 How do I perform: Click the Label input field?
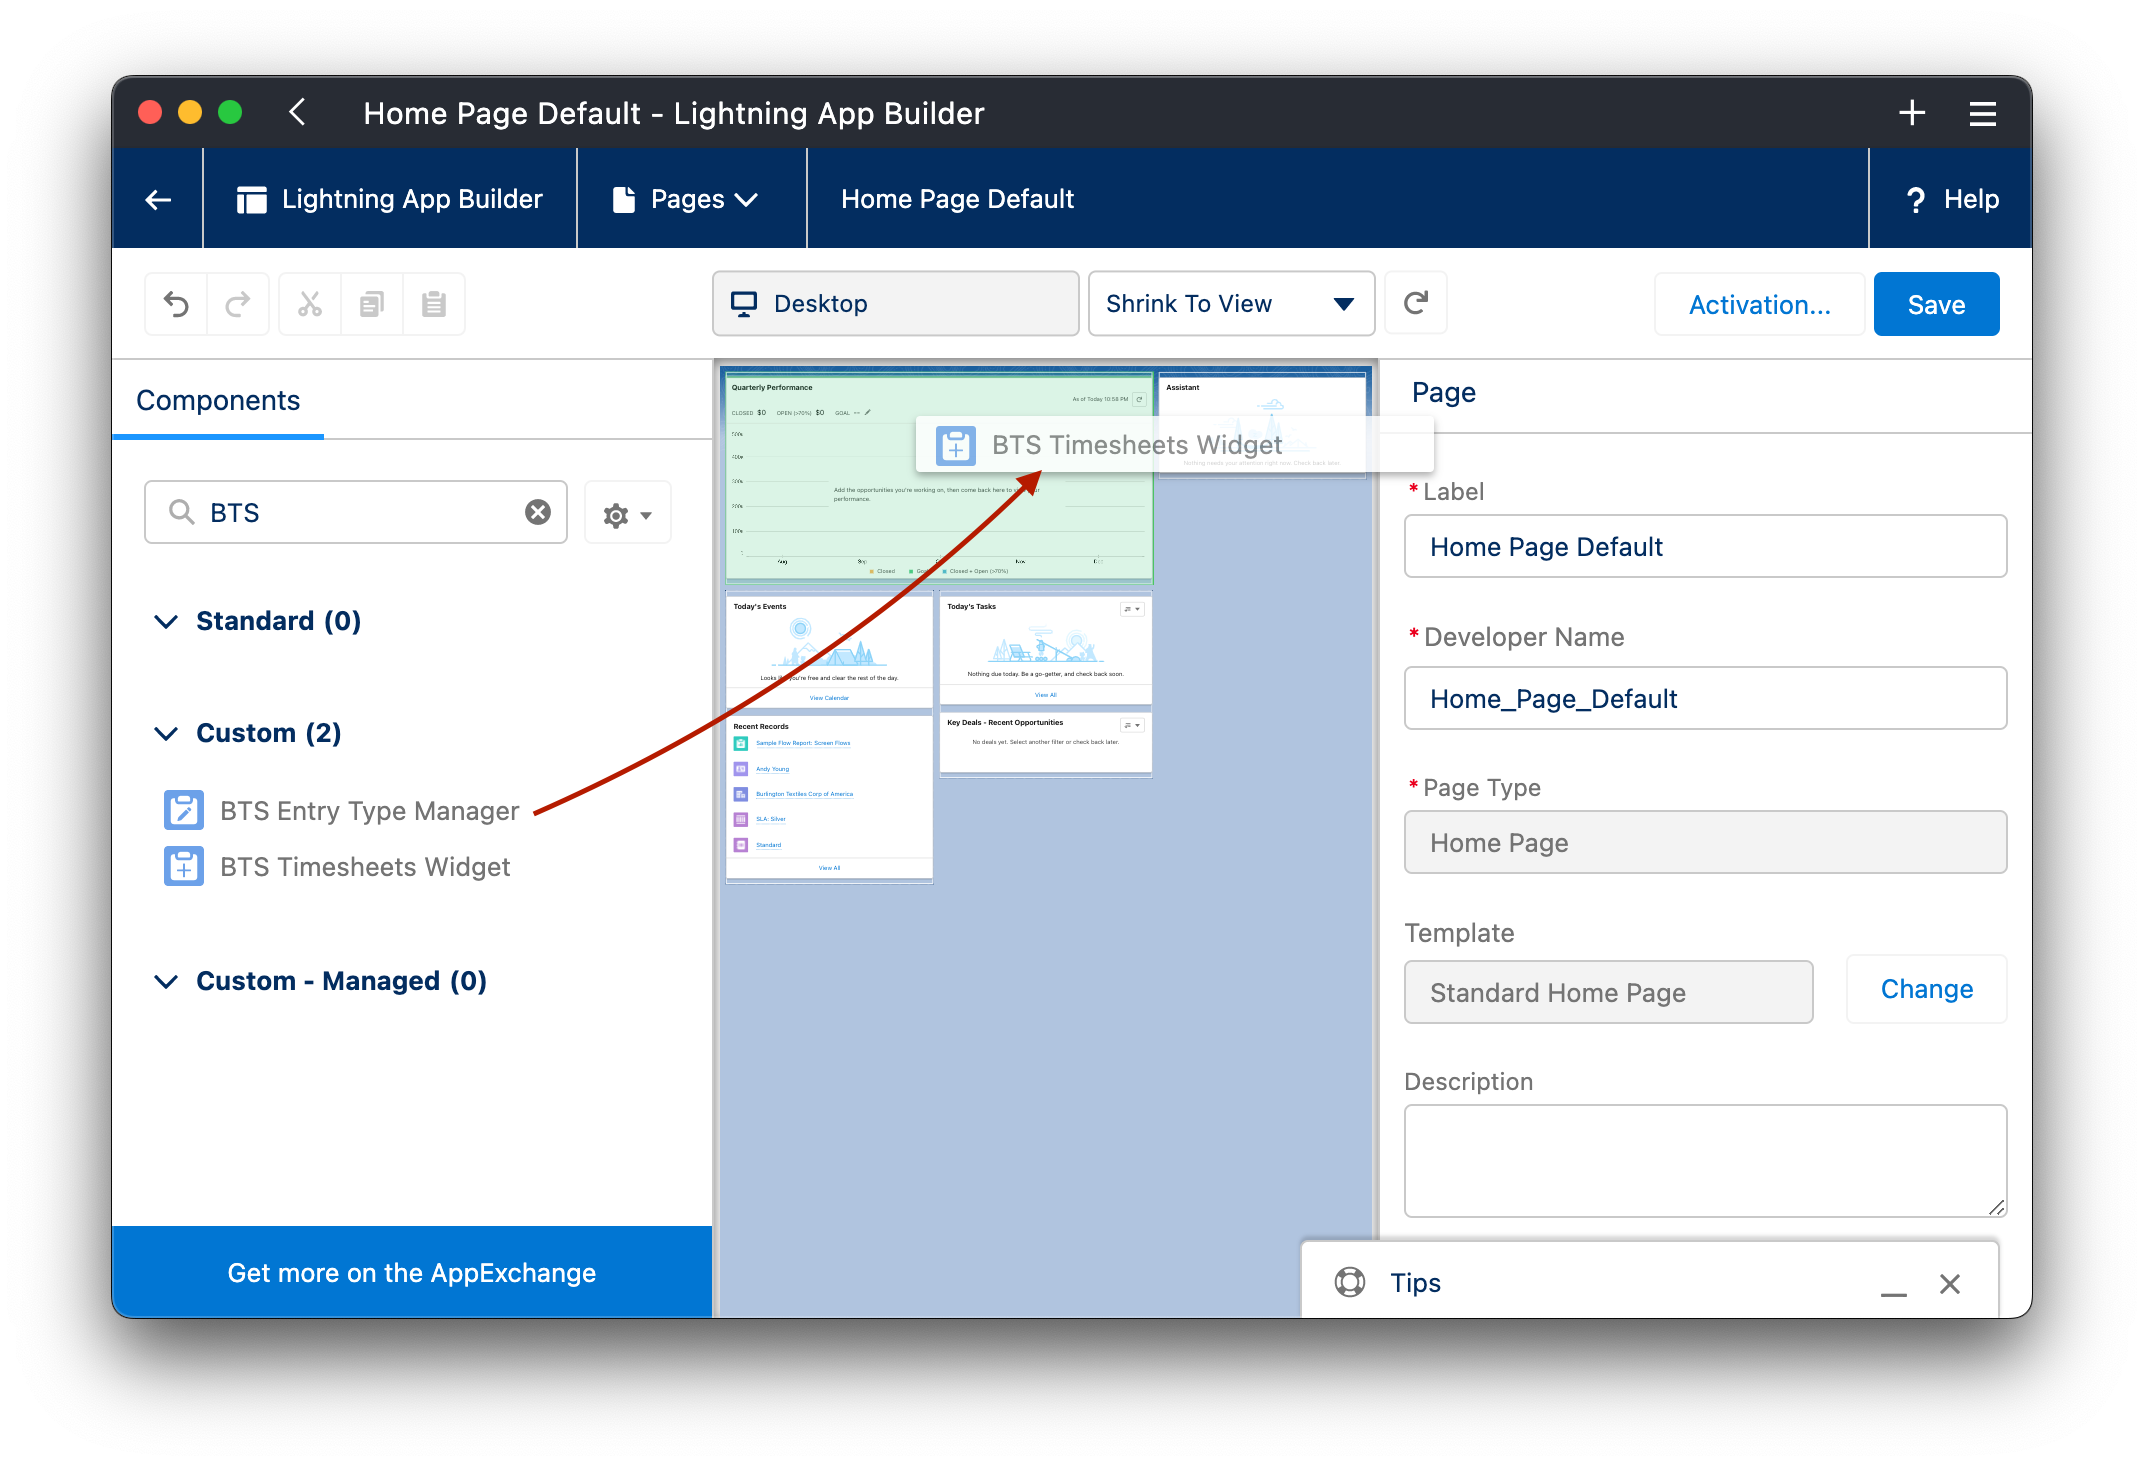(1705, 546)
